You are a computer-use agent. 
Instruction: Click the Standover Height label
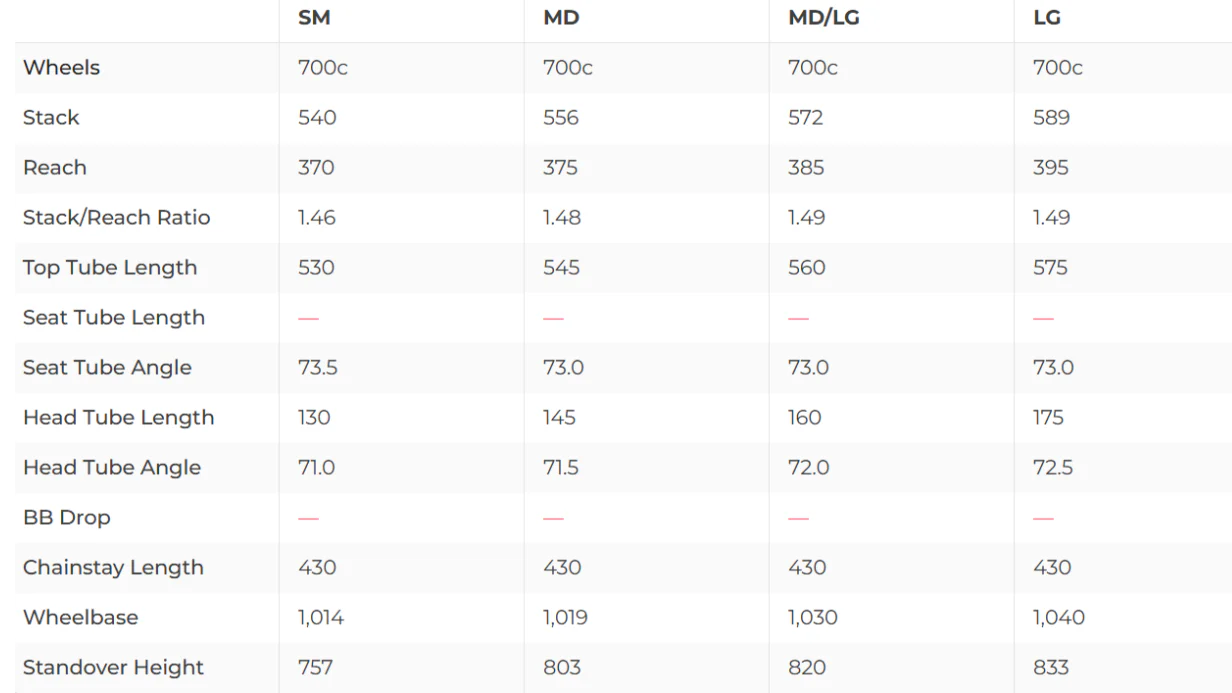pos(113,667)
